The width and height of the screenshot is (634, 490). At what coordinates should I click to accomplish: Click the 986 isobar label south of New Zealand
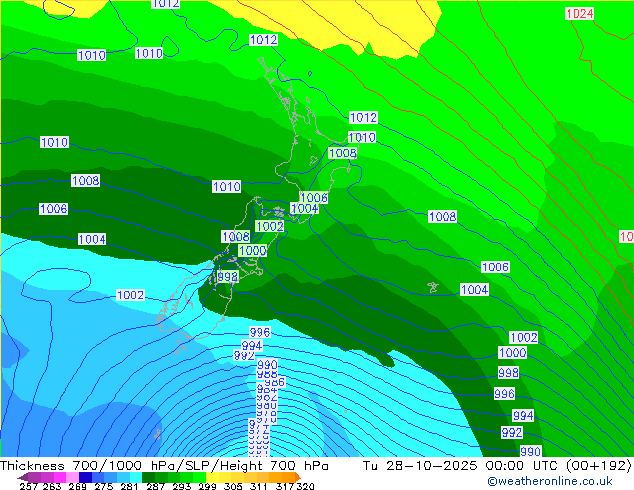(x=275, y=382)
